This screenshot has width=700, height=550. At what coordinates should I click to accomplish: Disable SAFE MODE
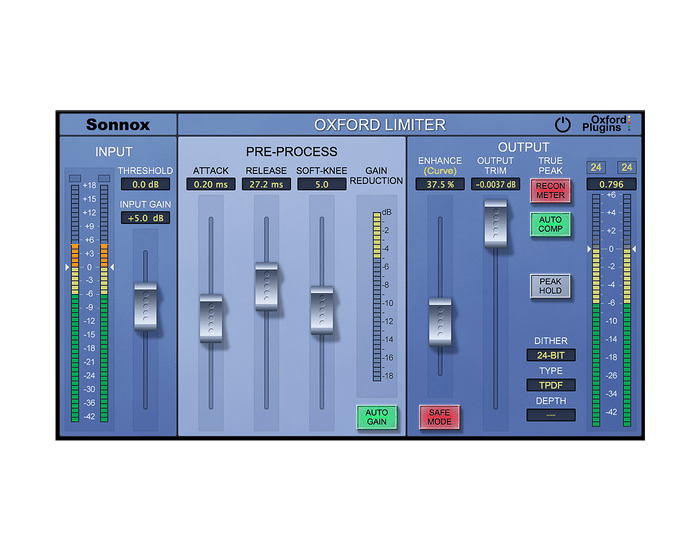click(439, 417)
